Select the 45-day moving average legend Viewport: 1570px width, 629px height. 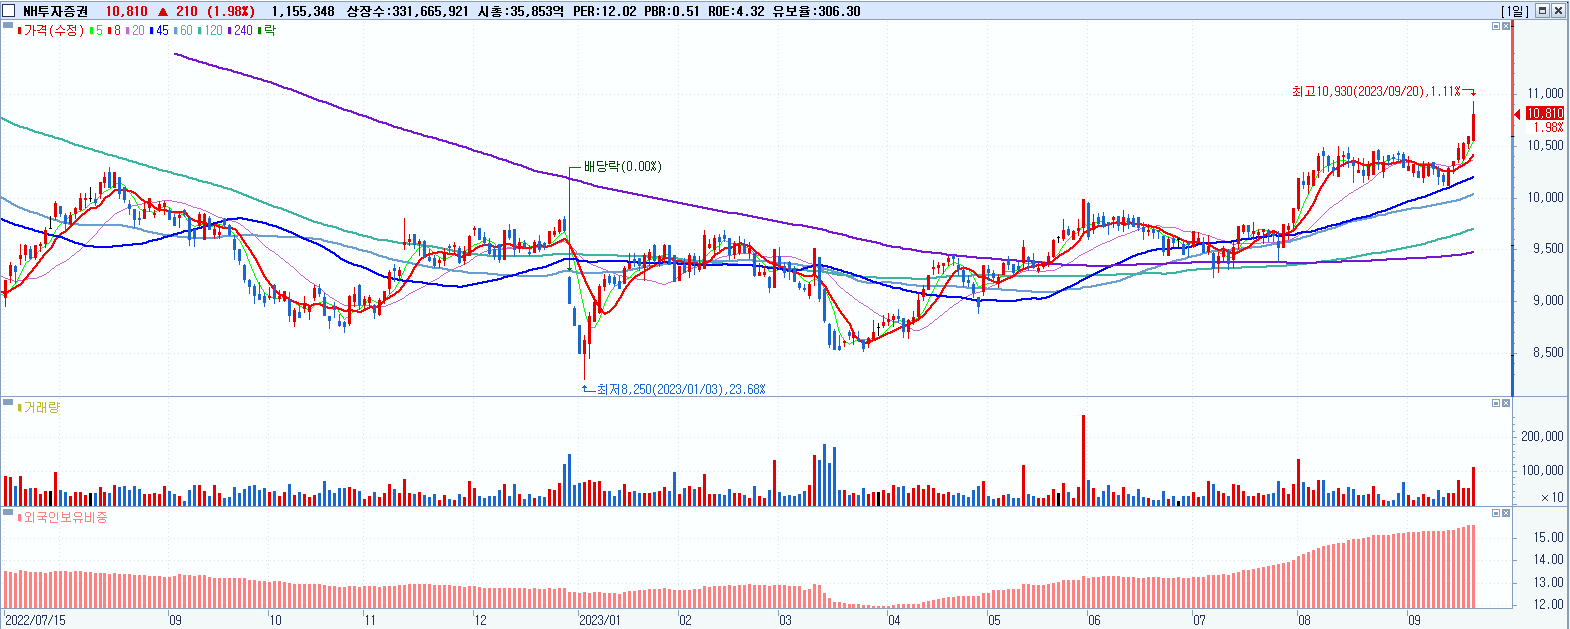pyautogui.click(x=159, y=31)
